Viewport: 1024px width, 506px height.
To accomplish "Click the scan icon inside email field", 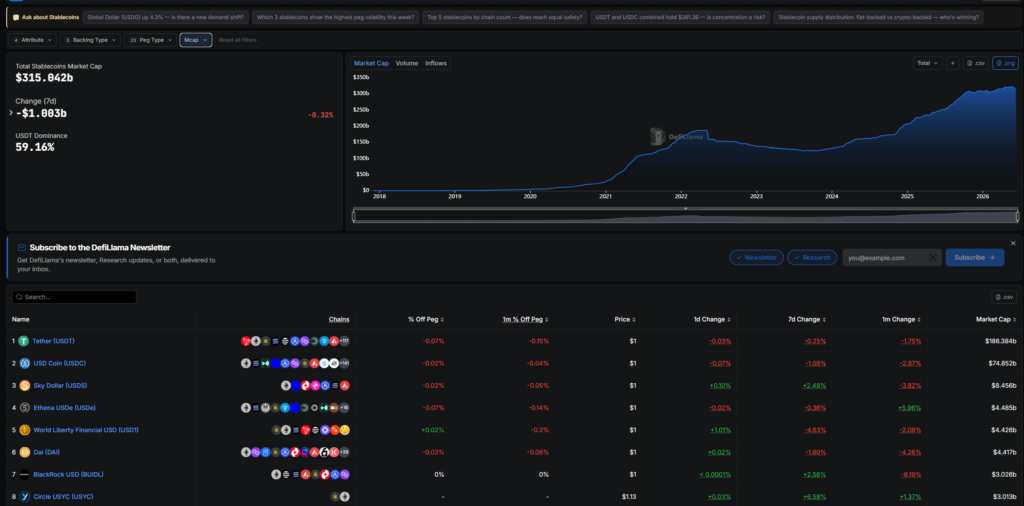I will pos(933,257).
